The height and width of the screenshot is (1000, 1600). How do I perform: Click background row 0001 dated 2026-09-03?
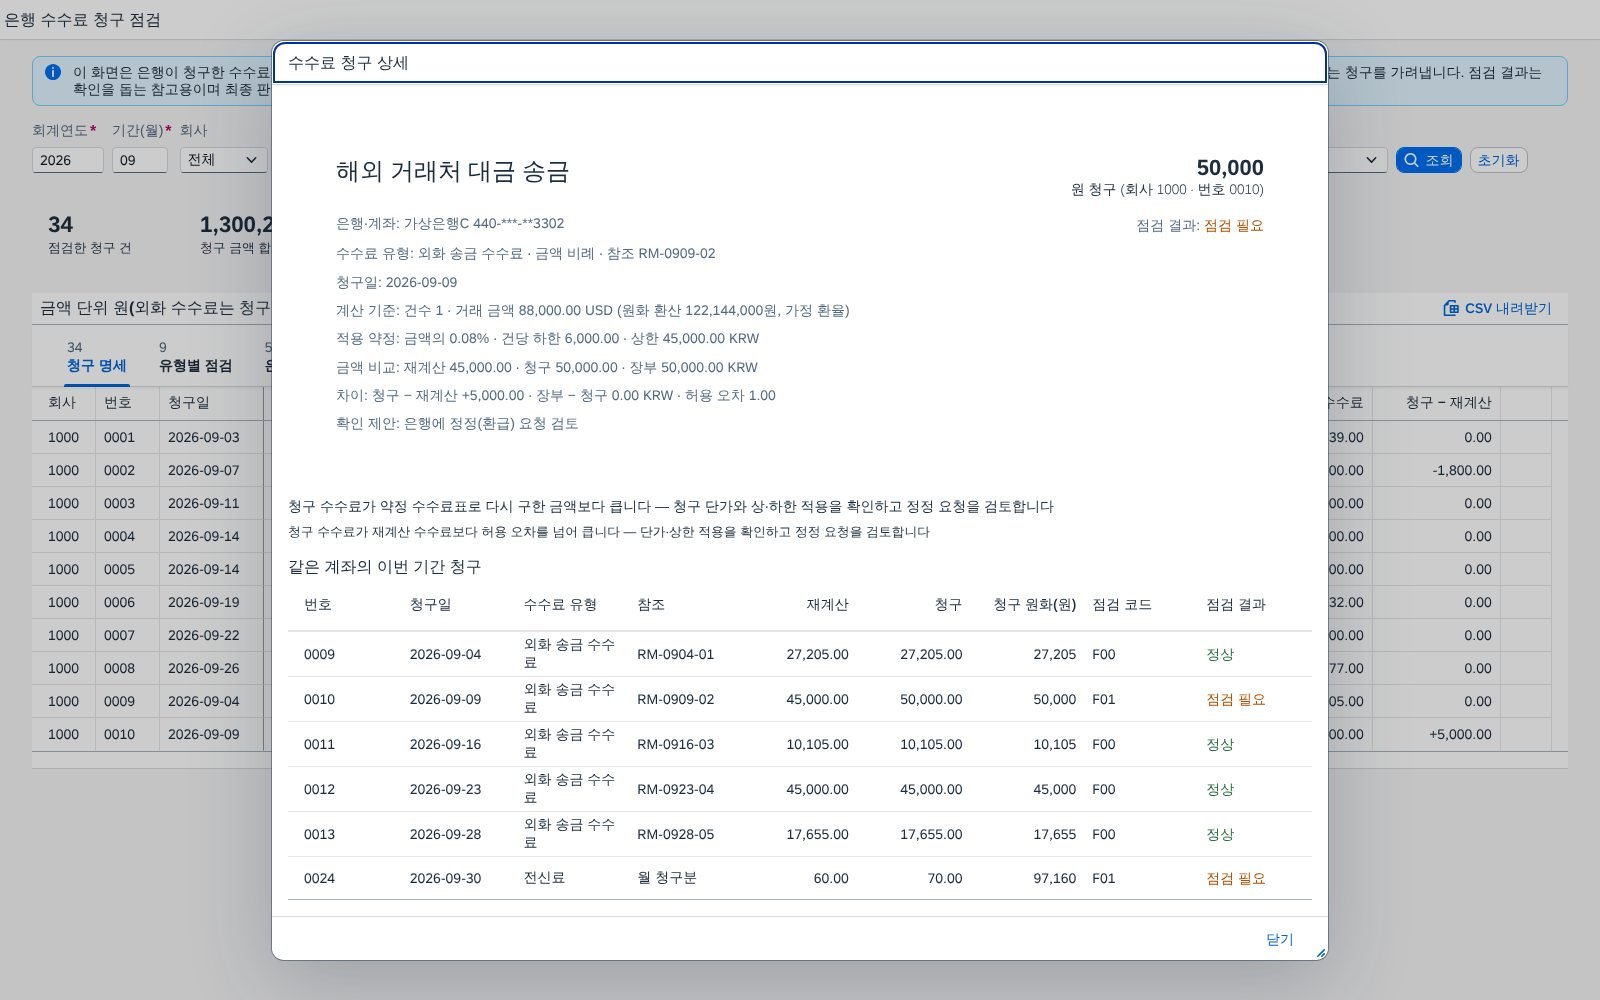(150, 437)
